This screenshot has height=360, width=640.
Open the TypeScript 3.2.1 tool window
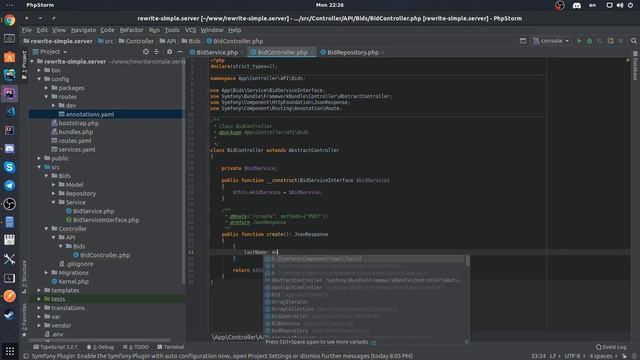tap(55, 347)
